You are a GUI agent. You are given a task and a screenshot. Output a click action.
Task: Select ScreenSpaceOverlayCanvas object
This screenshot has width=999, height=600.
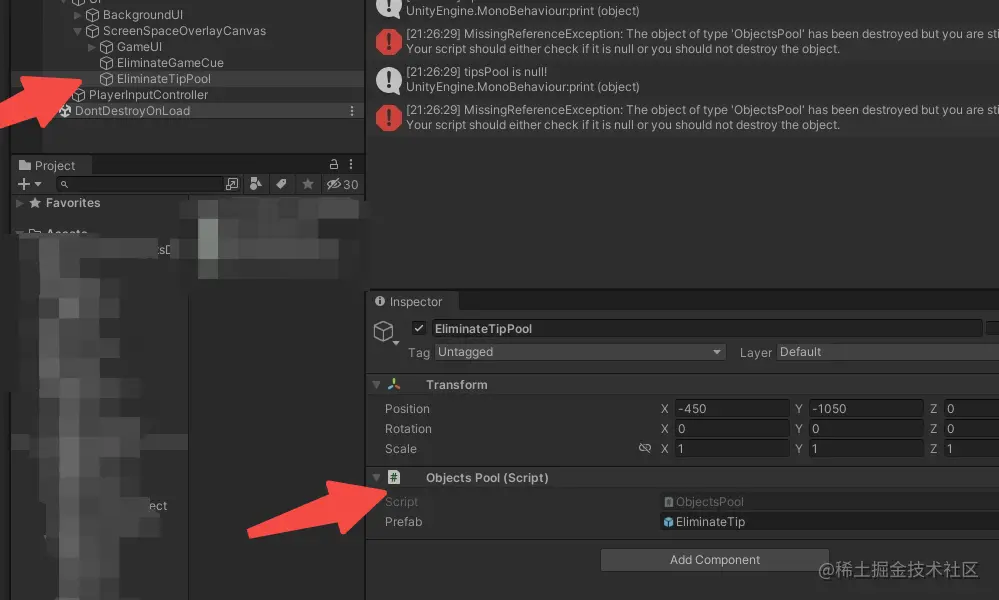[184, 31]
